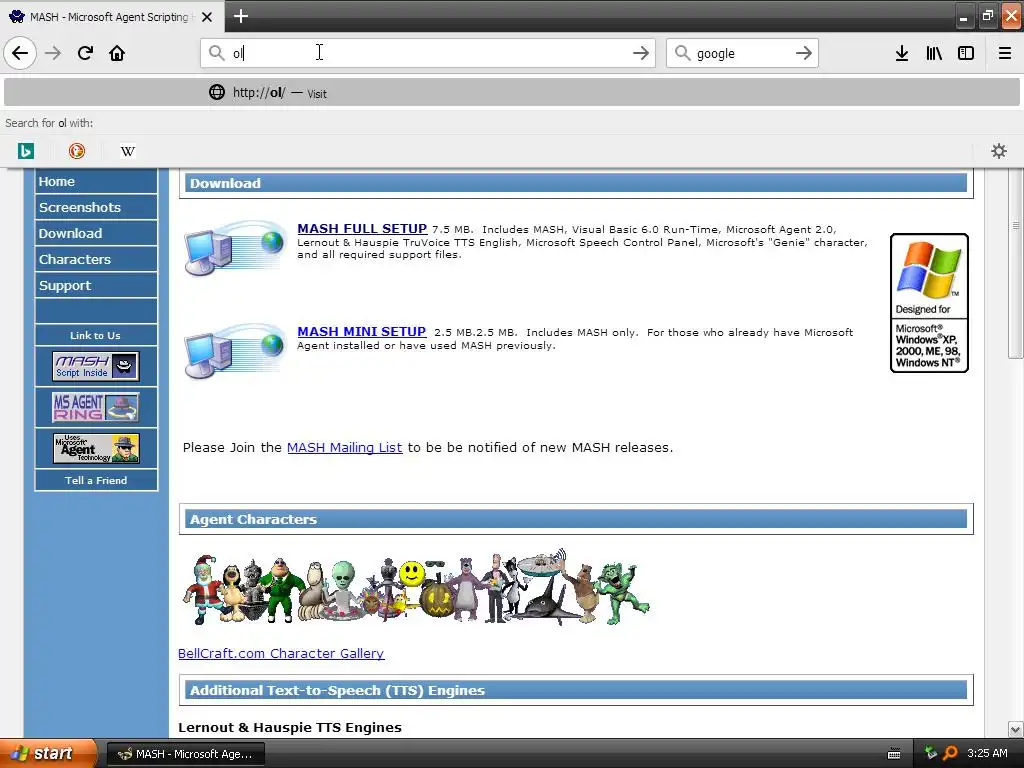The height and width of the screenshot is (768, 1024).
Task: Open the MASH Mailing List link
Action: pos(344,447)
